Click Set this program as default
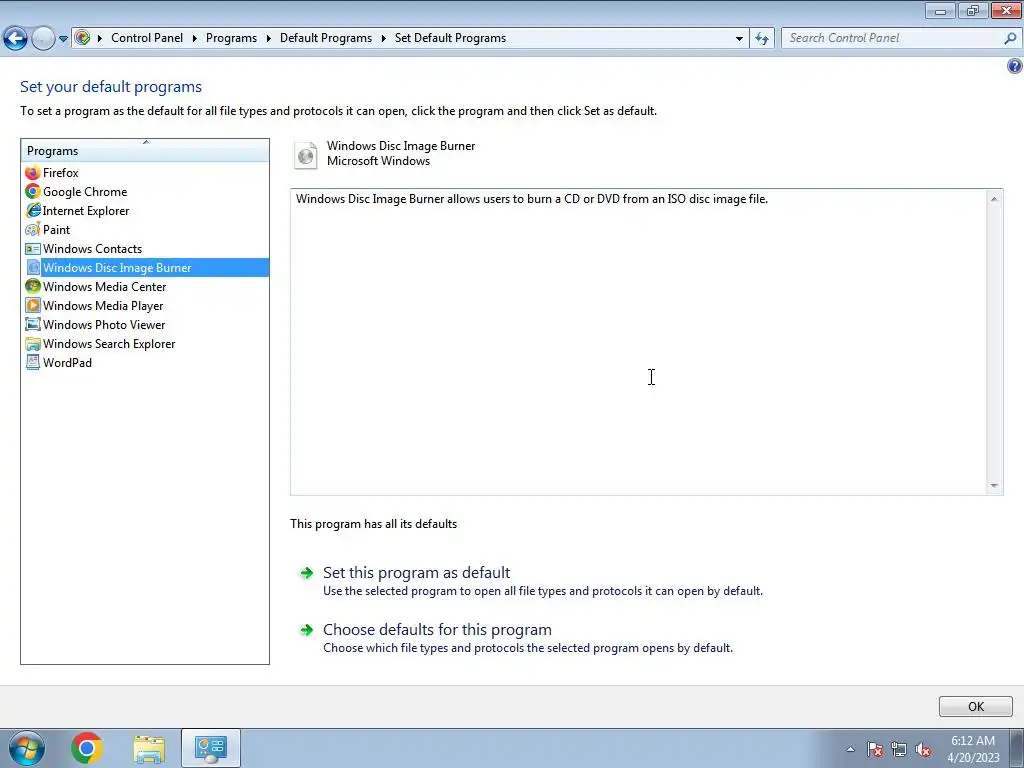 (416, 573)
